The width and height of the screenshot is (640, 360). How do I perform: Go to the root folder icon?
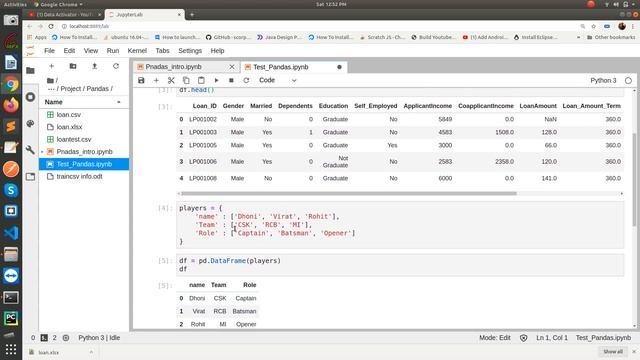[51, 80]
